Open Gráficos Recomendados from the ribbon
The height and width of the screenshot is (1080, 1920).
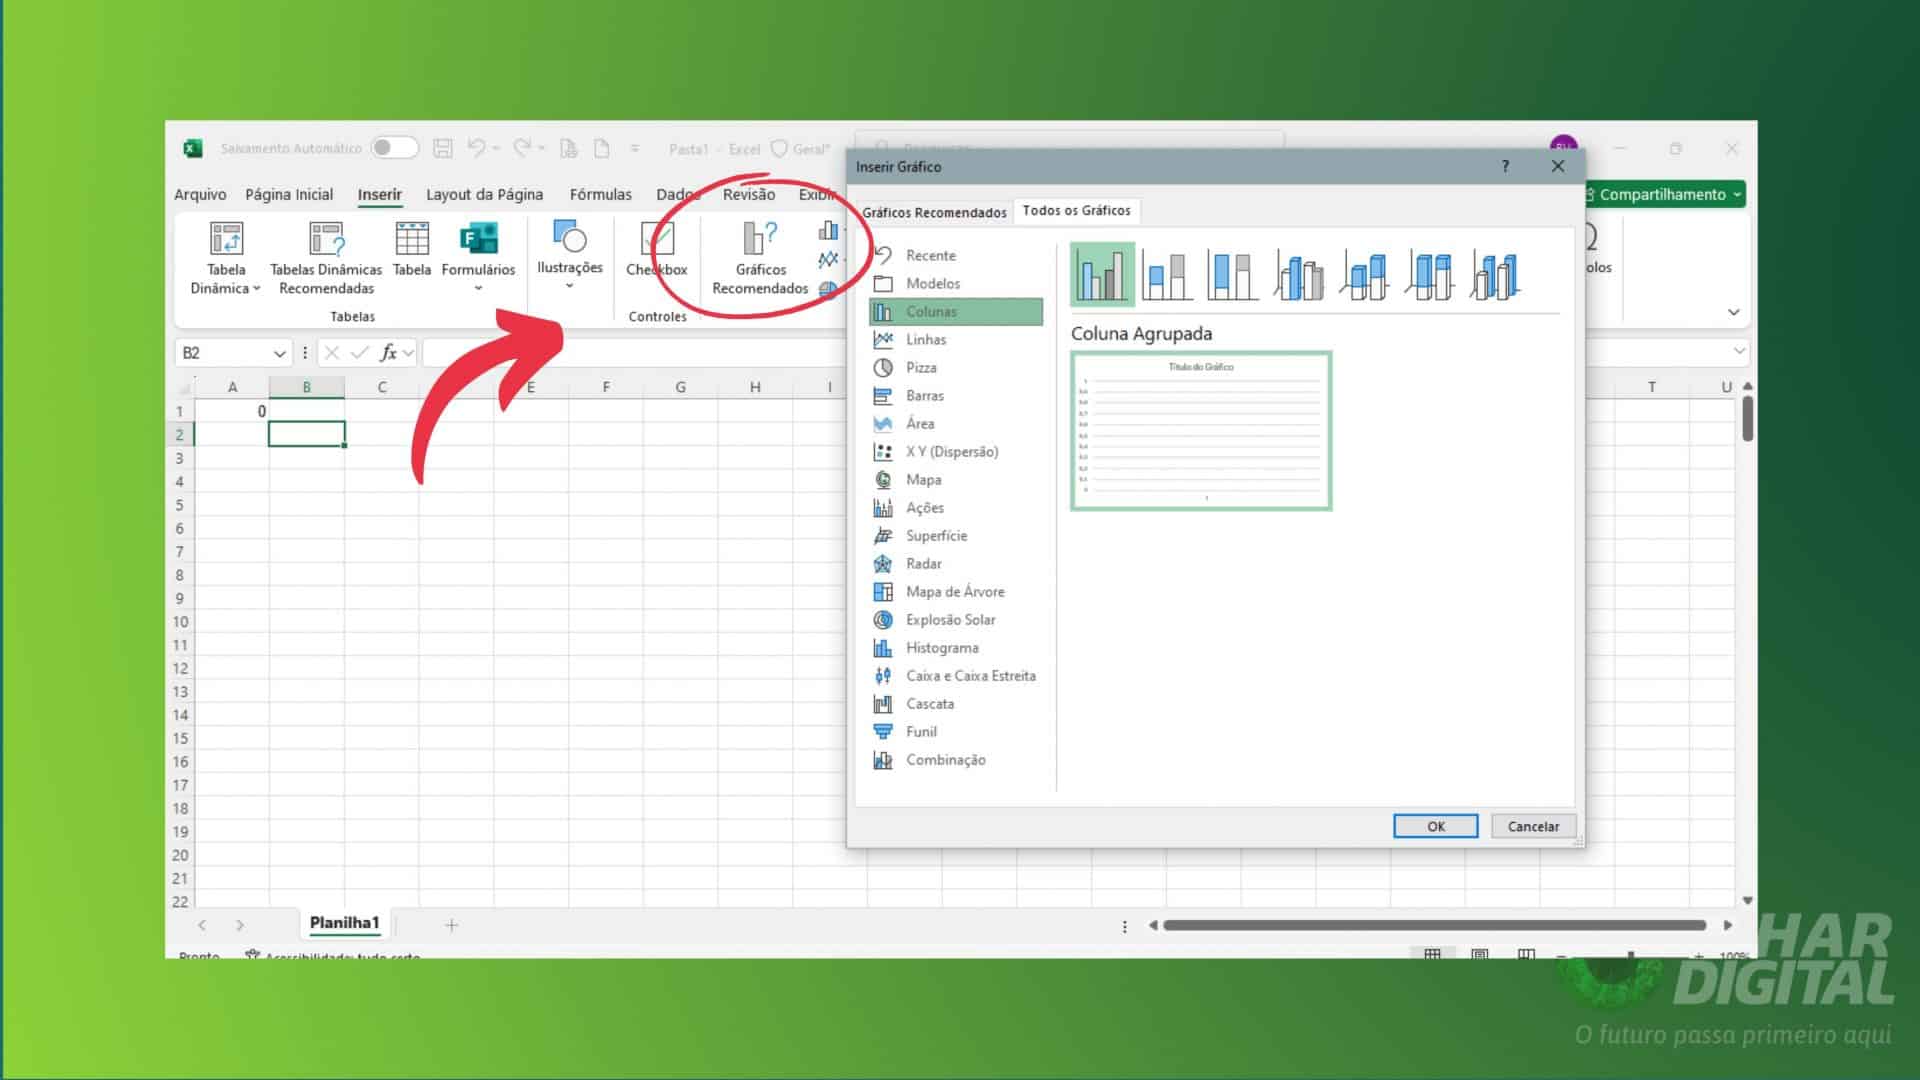pos(759,258)
